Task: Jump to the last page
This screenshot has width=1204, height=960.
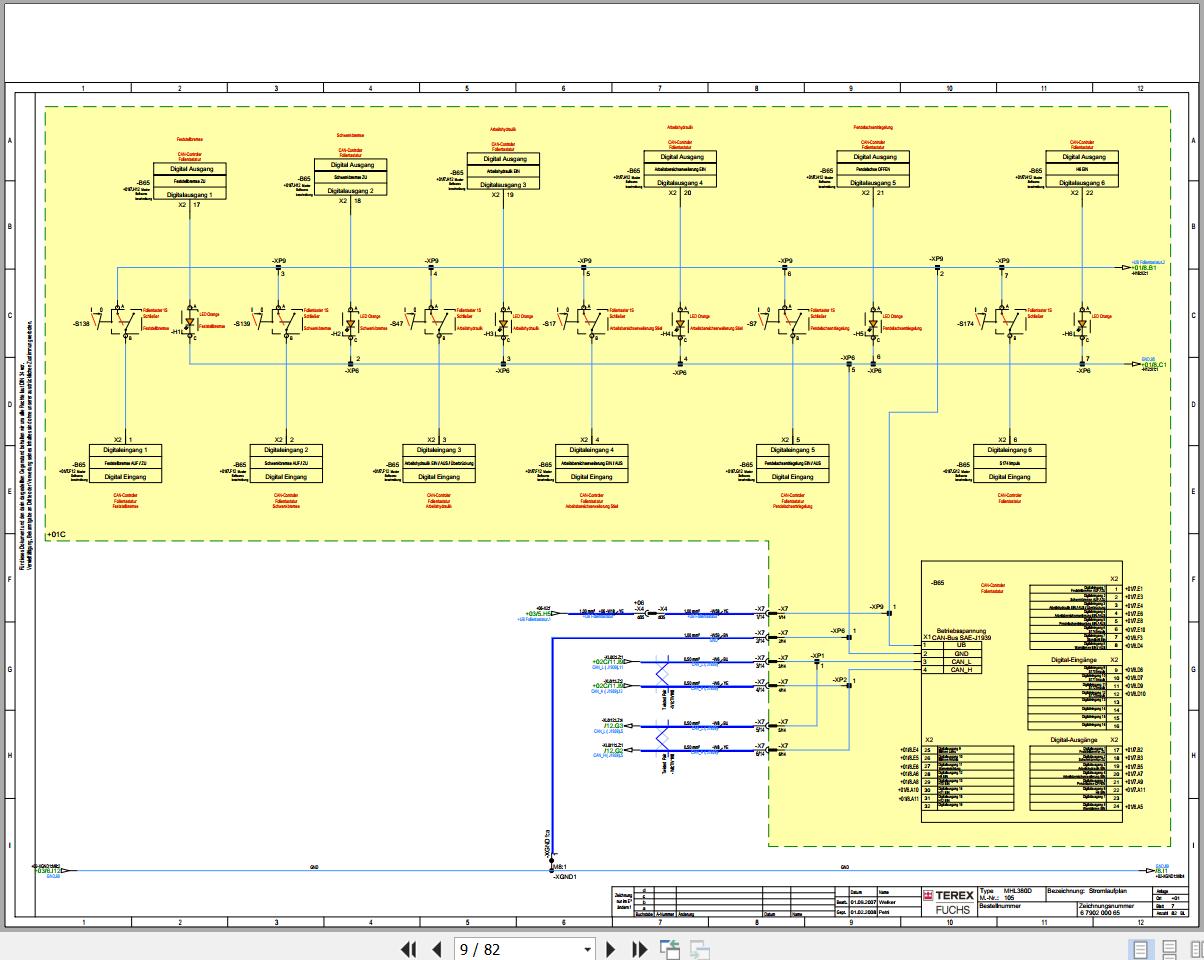Action: coord(640,949)
